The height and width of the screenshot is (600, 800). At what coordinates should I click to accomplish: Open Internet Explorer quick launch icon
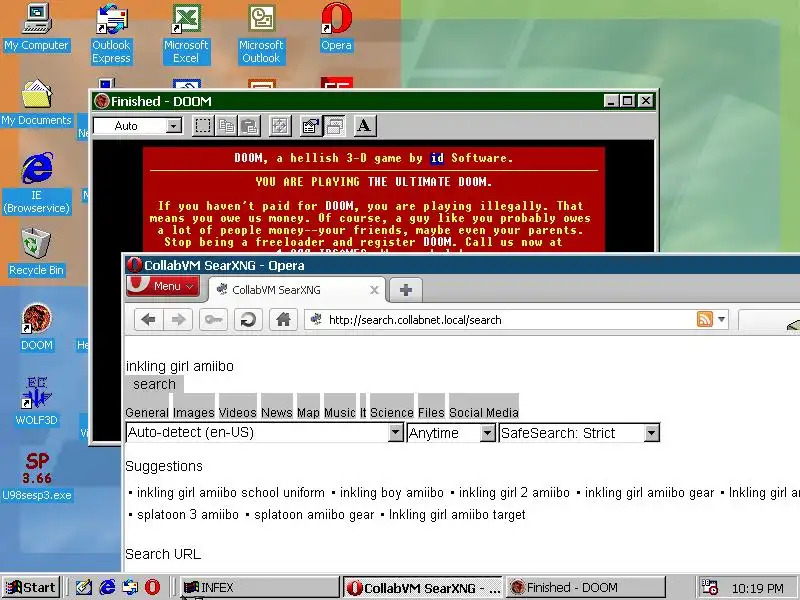[x=107, y=587]
